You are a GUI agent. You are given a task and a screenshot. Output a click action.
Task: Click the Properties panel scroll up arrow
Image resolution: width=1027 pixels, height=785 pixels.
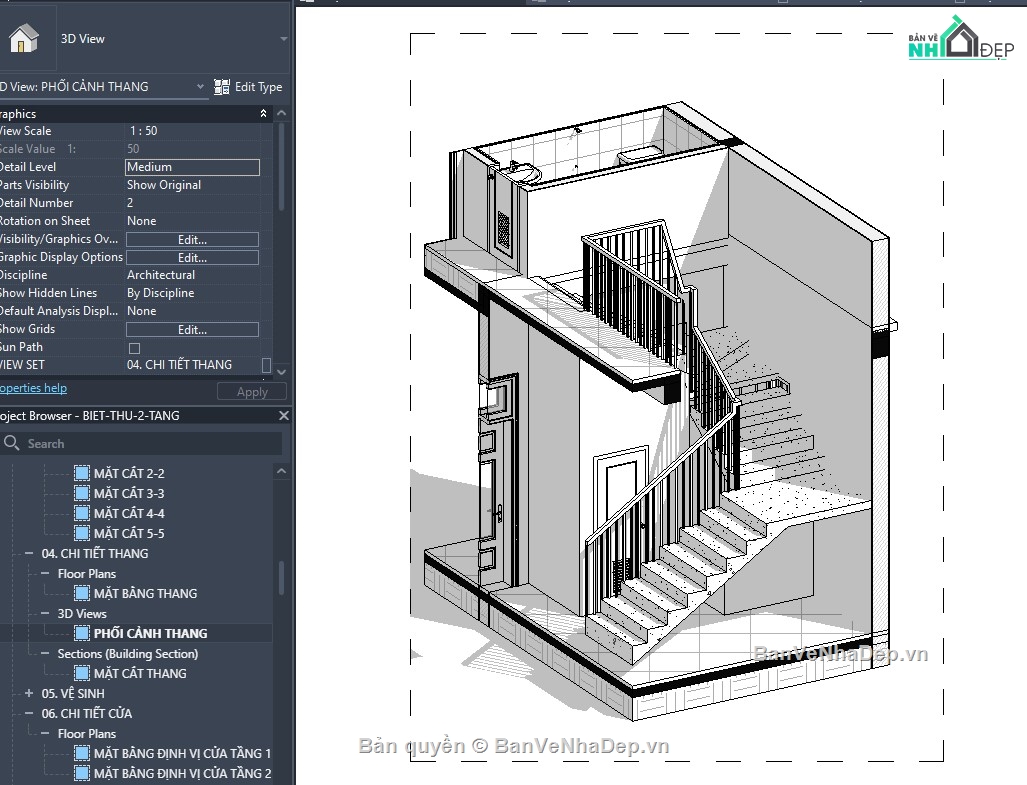pos(282,113)
